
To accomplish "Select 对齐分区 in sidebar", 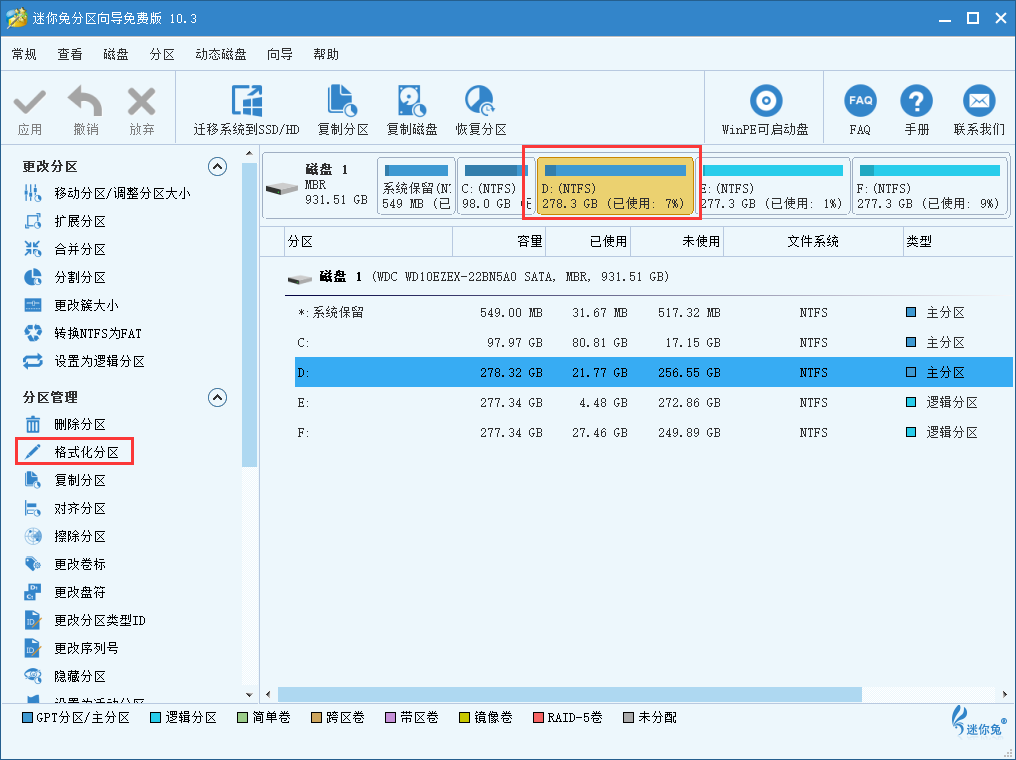I will [65, 509].
